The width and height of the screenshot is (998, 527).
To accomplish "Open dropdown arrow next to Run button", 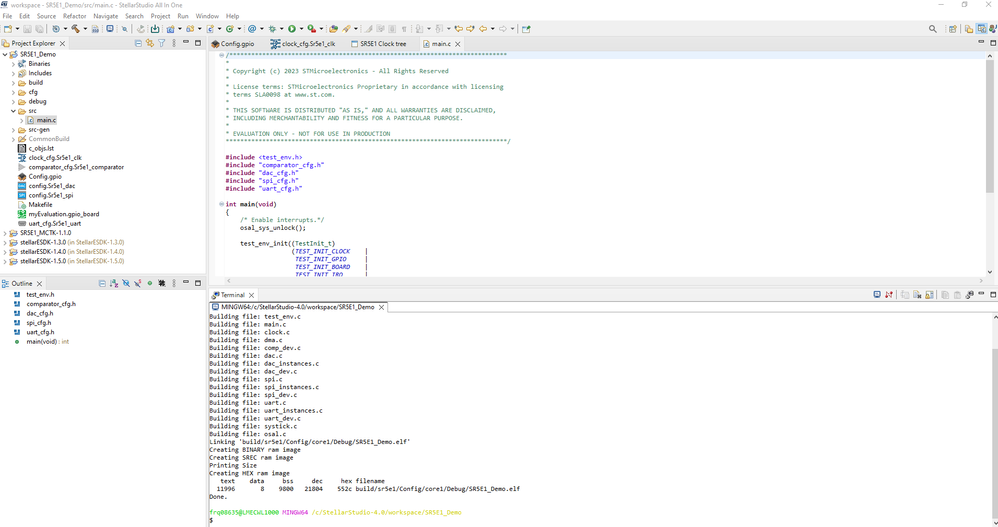I will 301,29.
